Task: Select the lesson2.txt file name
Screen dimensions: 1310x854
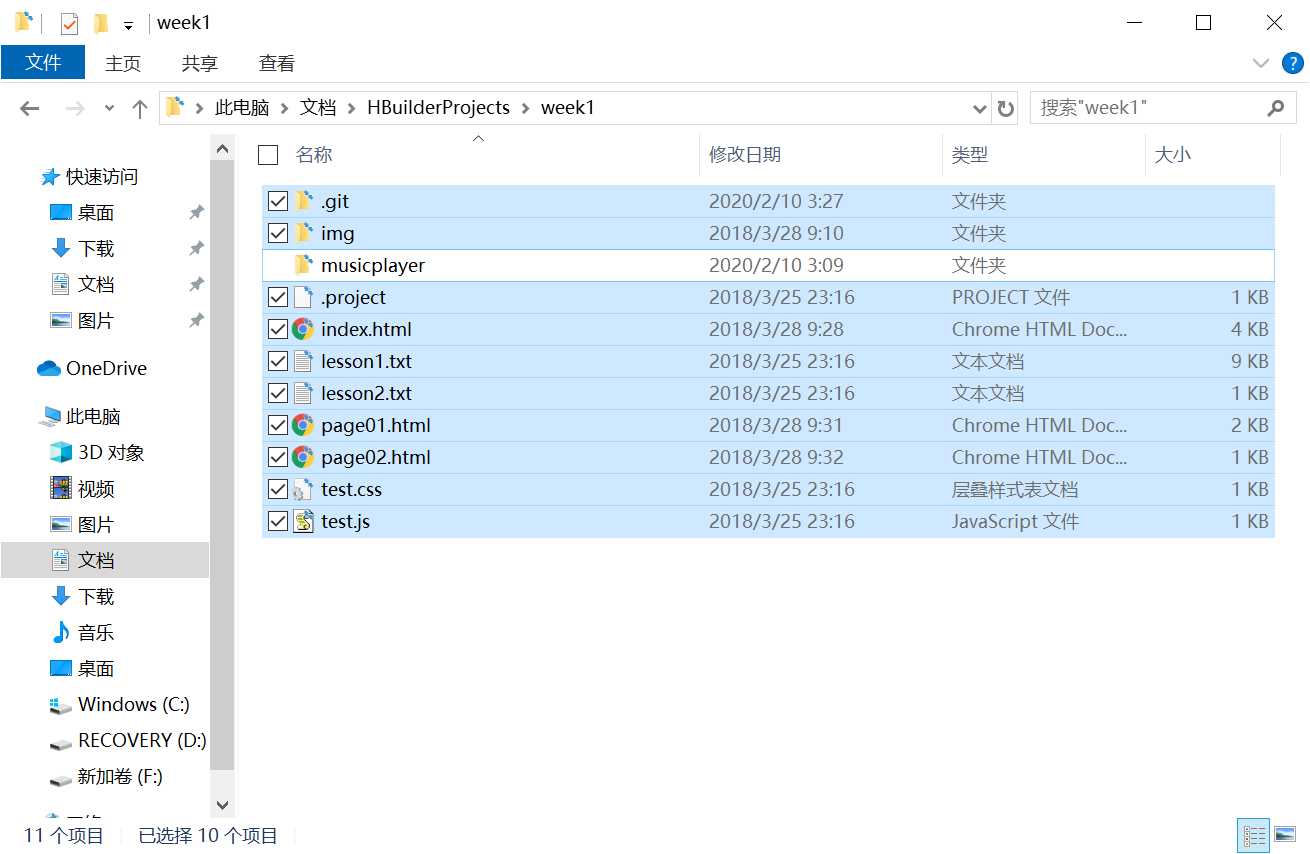Action: coord(366,393)
